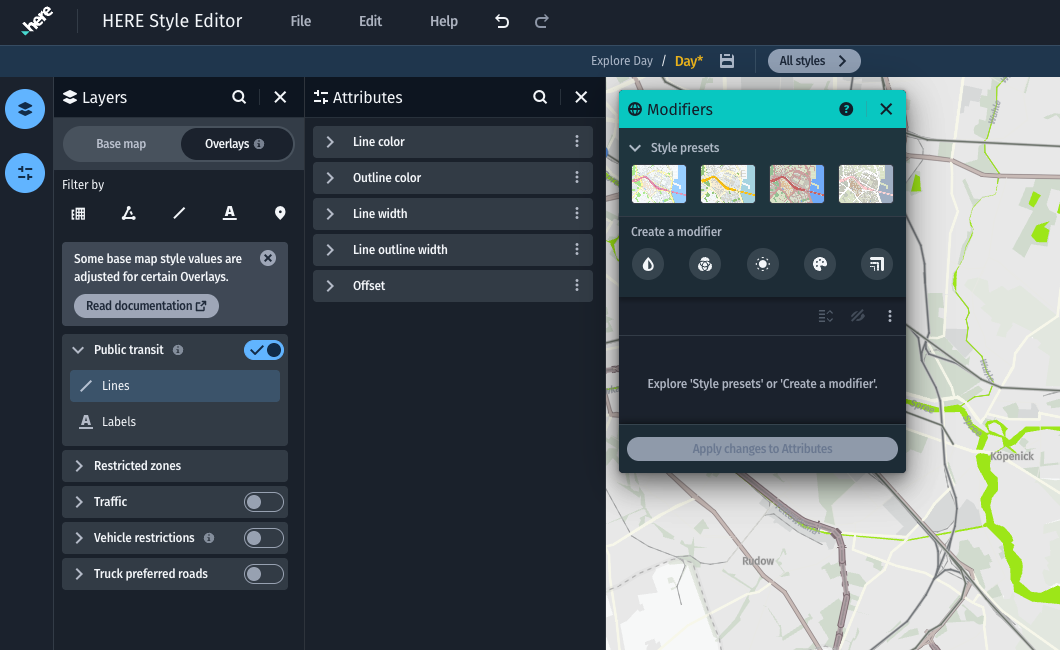
Task: Open the Layers sidebar button
Action: [x=25, y=109]
